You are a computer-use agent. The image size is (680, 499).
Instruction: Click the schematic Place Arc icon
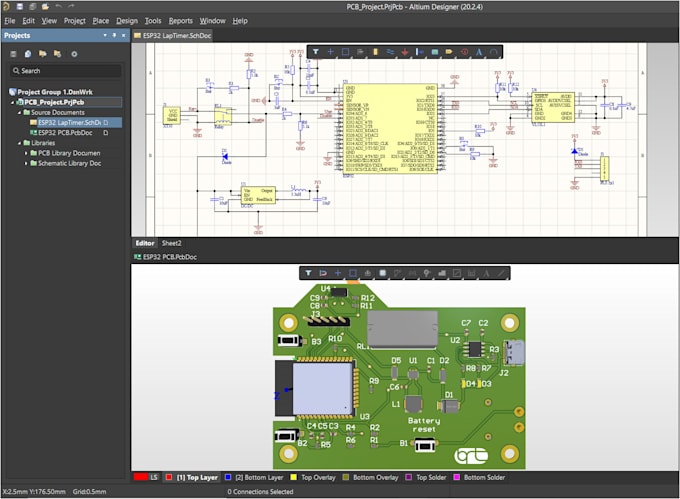click(494, 52)
